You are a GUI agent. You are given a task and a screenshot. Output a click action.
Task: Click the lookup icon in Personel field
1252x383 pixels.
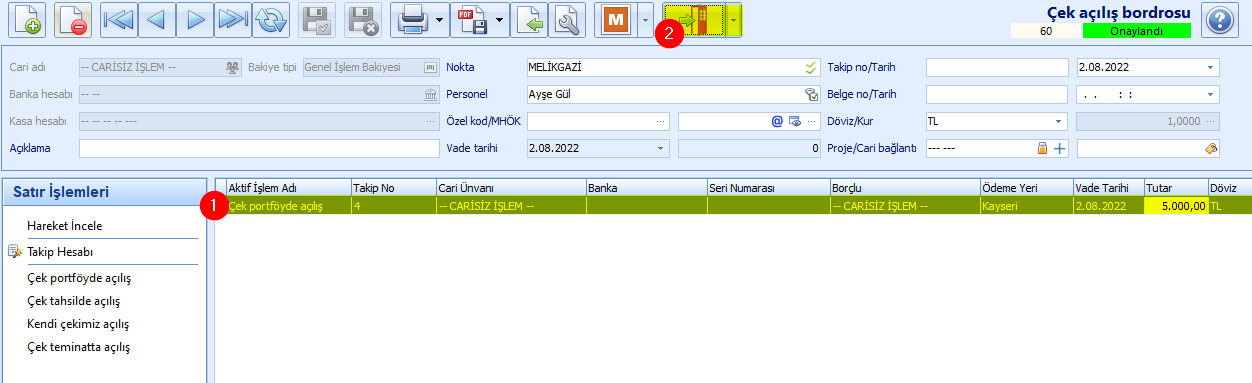pos(811,94)
